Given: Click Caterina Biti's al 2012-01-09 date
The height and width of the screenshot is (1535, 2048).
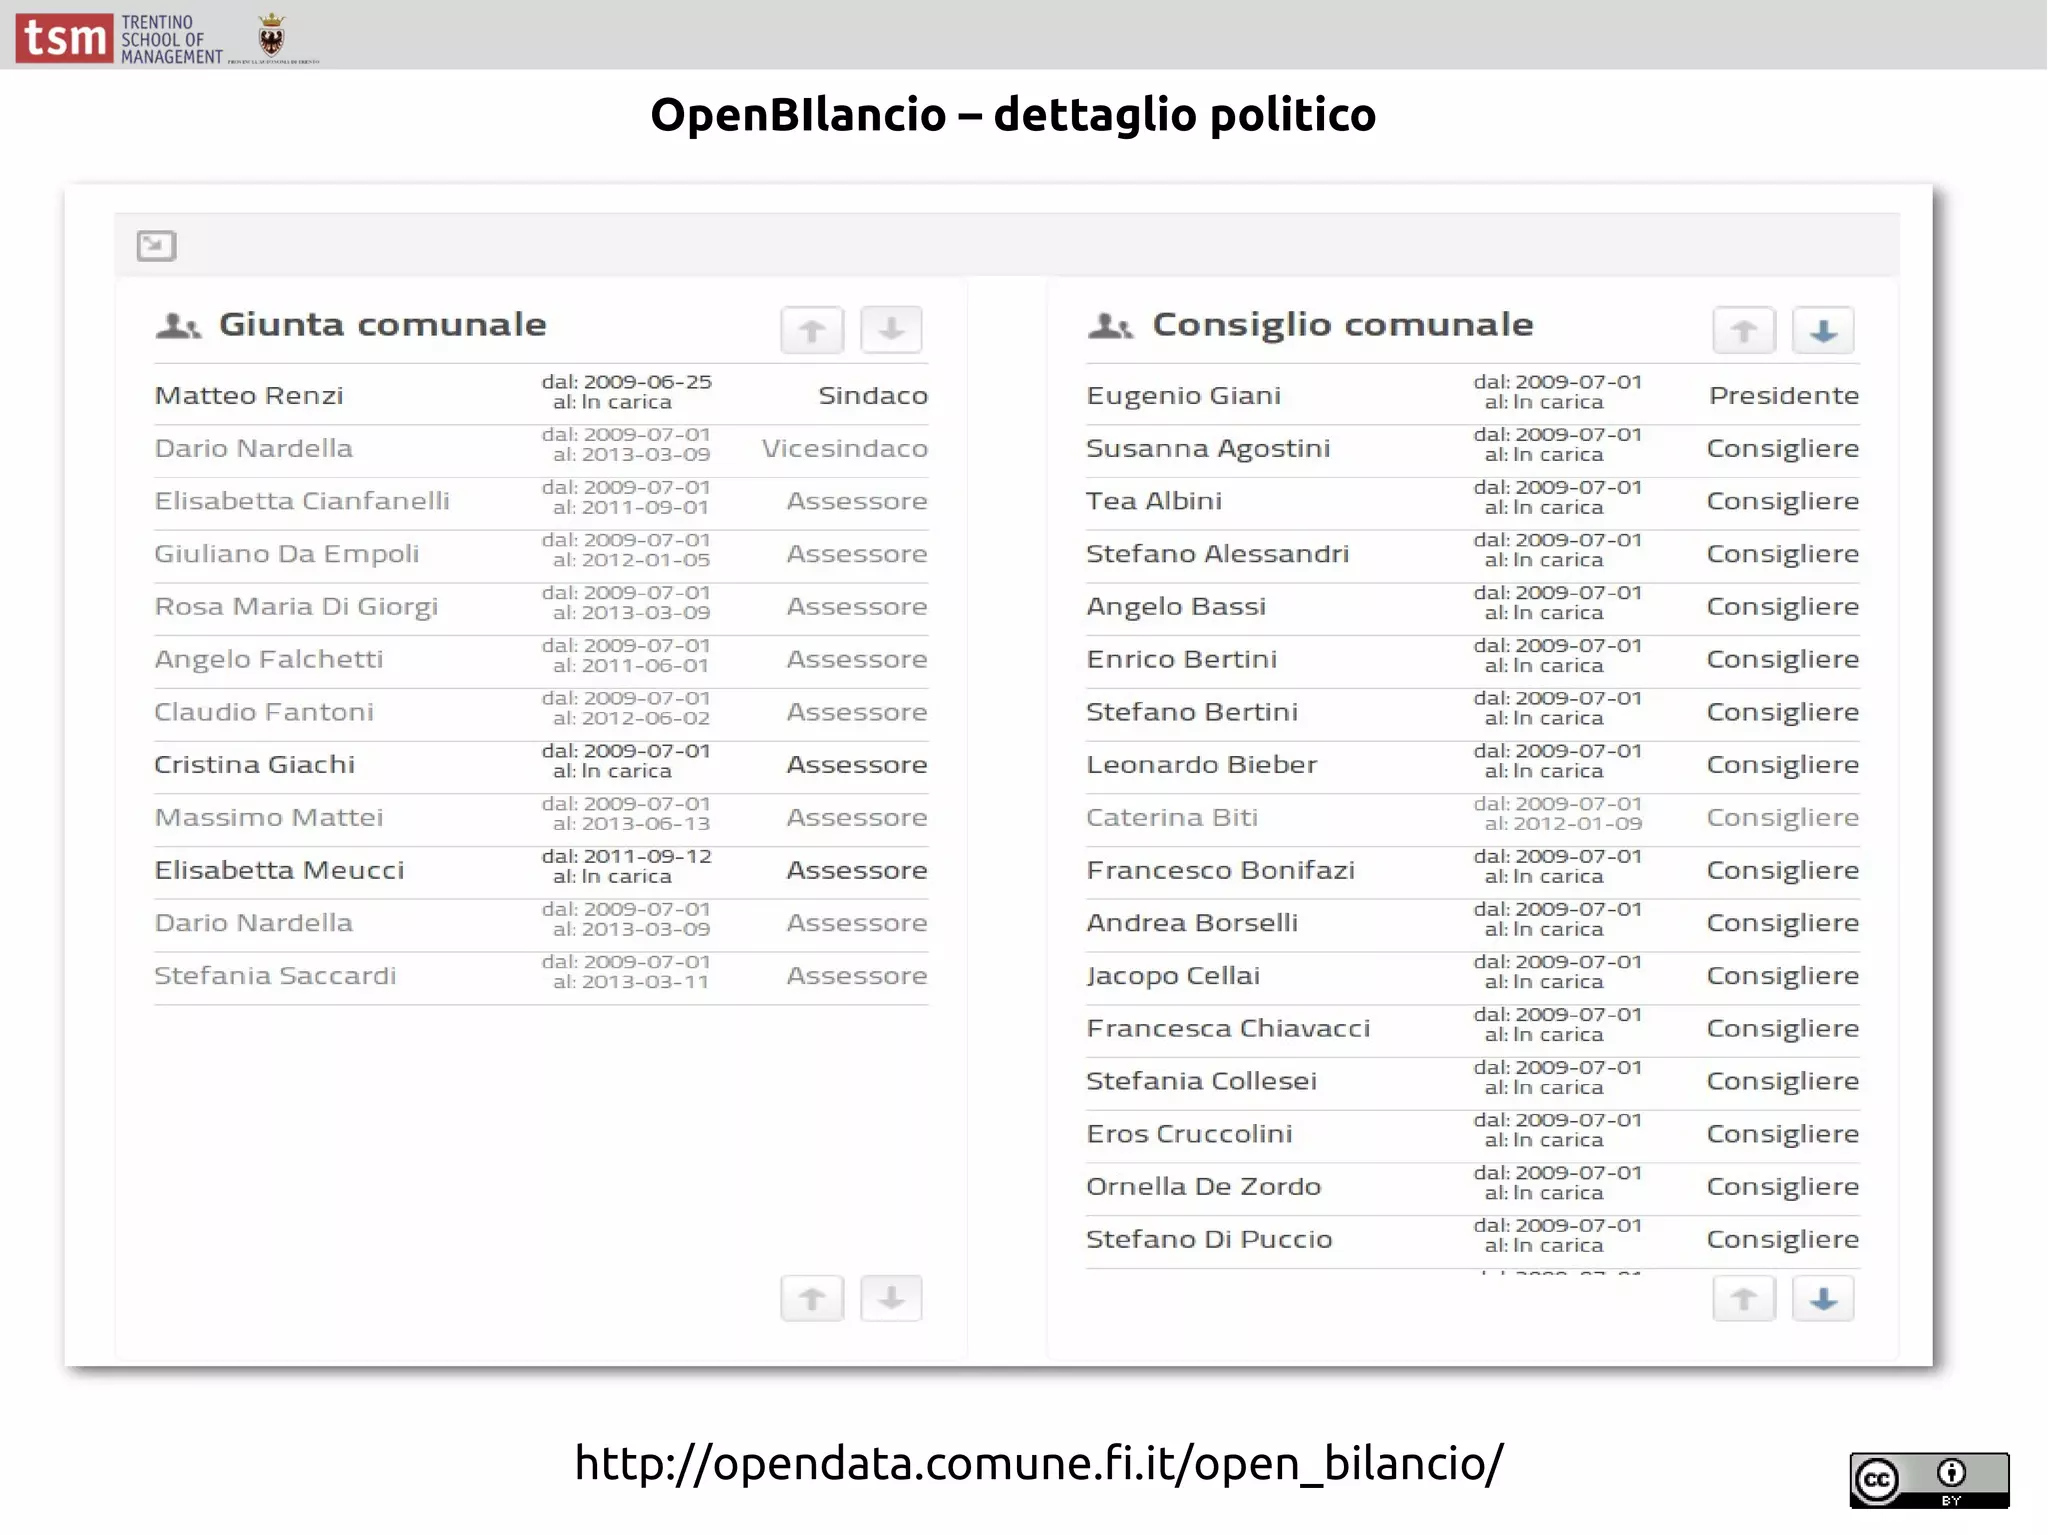Looking at the screenshot, I should click(1563, 825).
